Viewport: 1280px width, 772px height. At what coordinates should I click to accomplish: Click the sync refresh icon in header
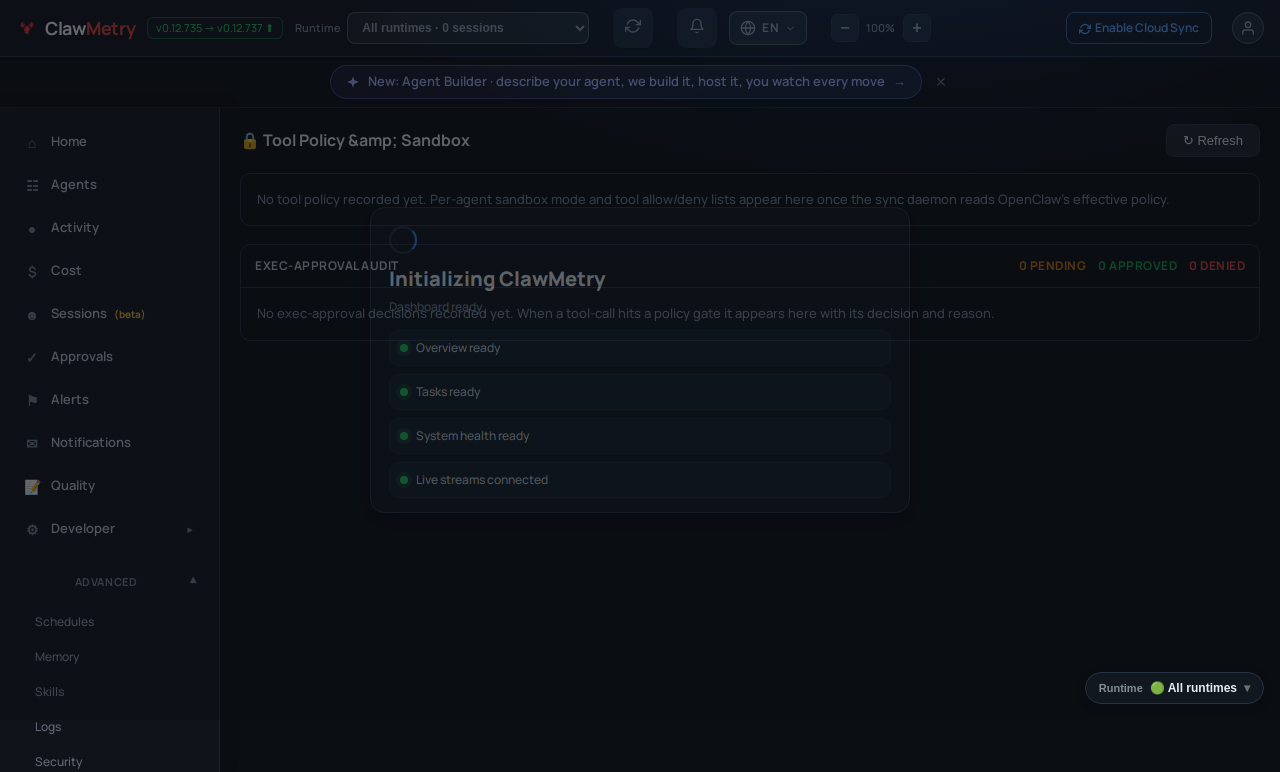pos(633,28)
